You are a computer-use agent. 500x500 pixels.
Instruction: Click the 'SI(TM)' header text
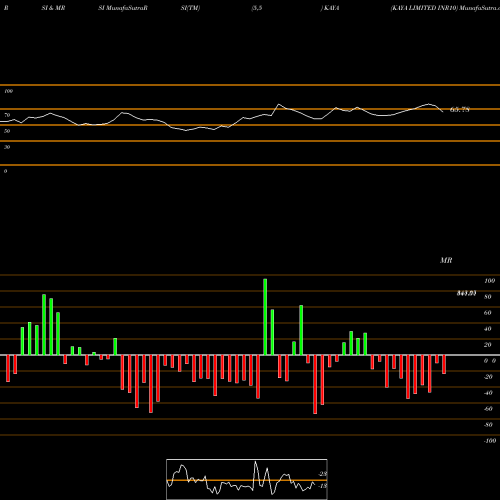190,8
